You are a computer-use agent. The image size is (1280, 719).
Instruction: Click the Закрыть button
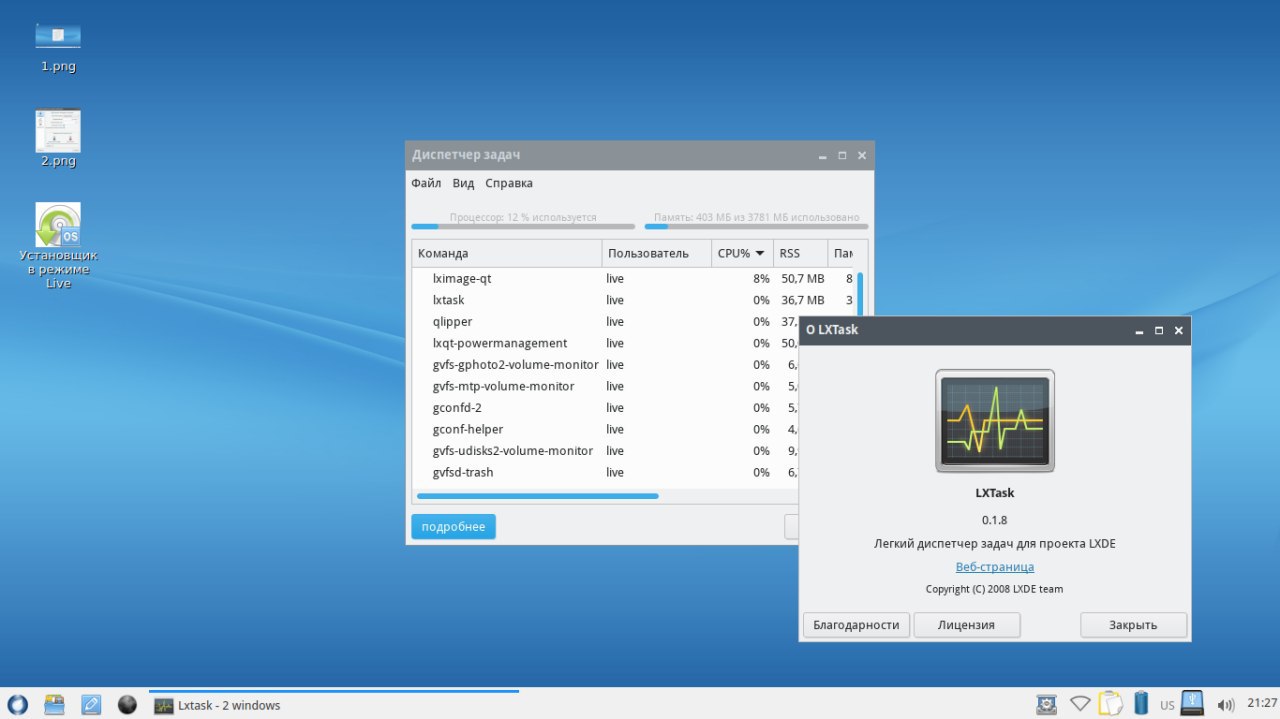coord(1133,625)
